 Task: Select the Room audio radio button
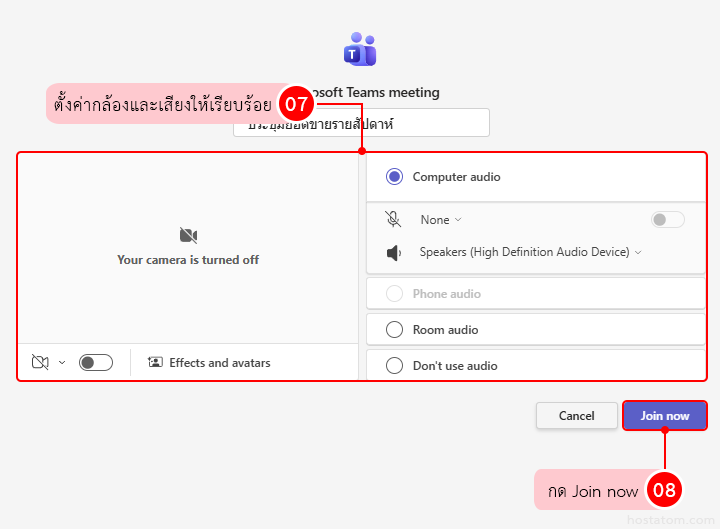(x=394, y=330)
